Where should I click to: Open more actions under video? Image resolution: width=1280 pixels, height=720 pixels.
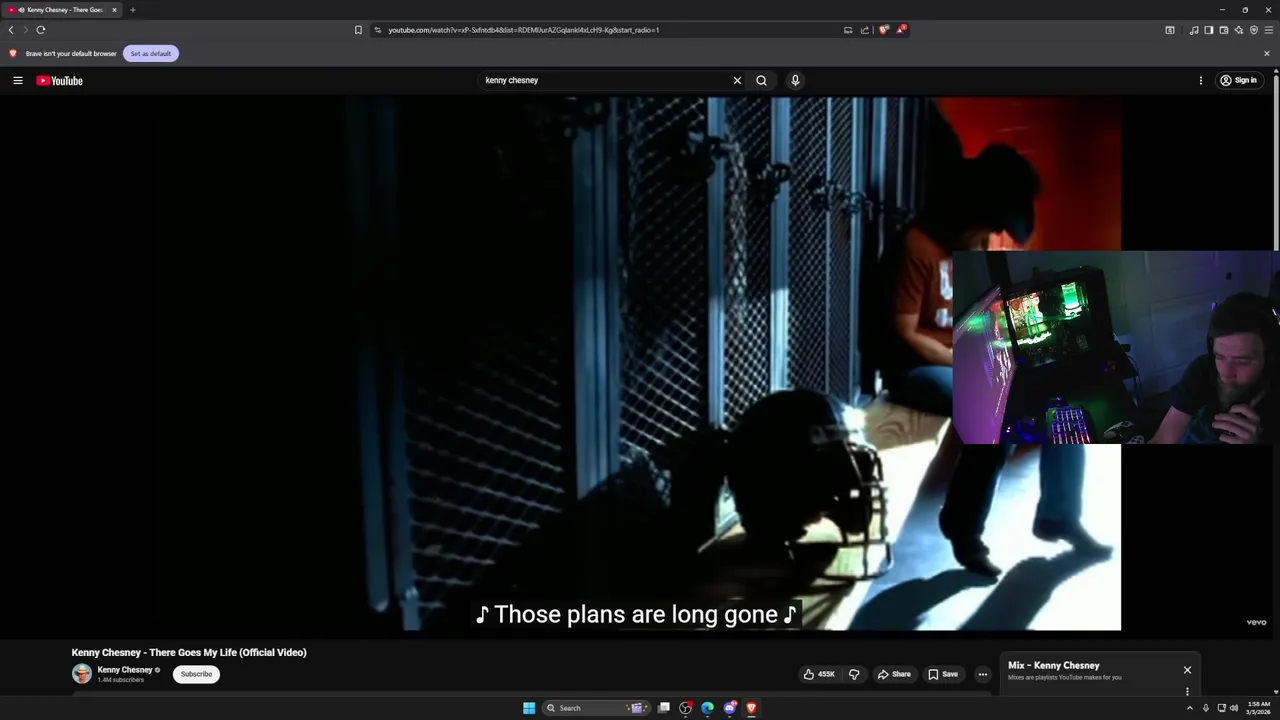pos(982,674)
